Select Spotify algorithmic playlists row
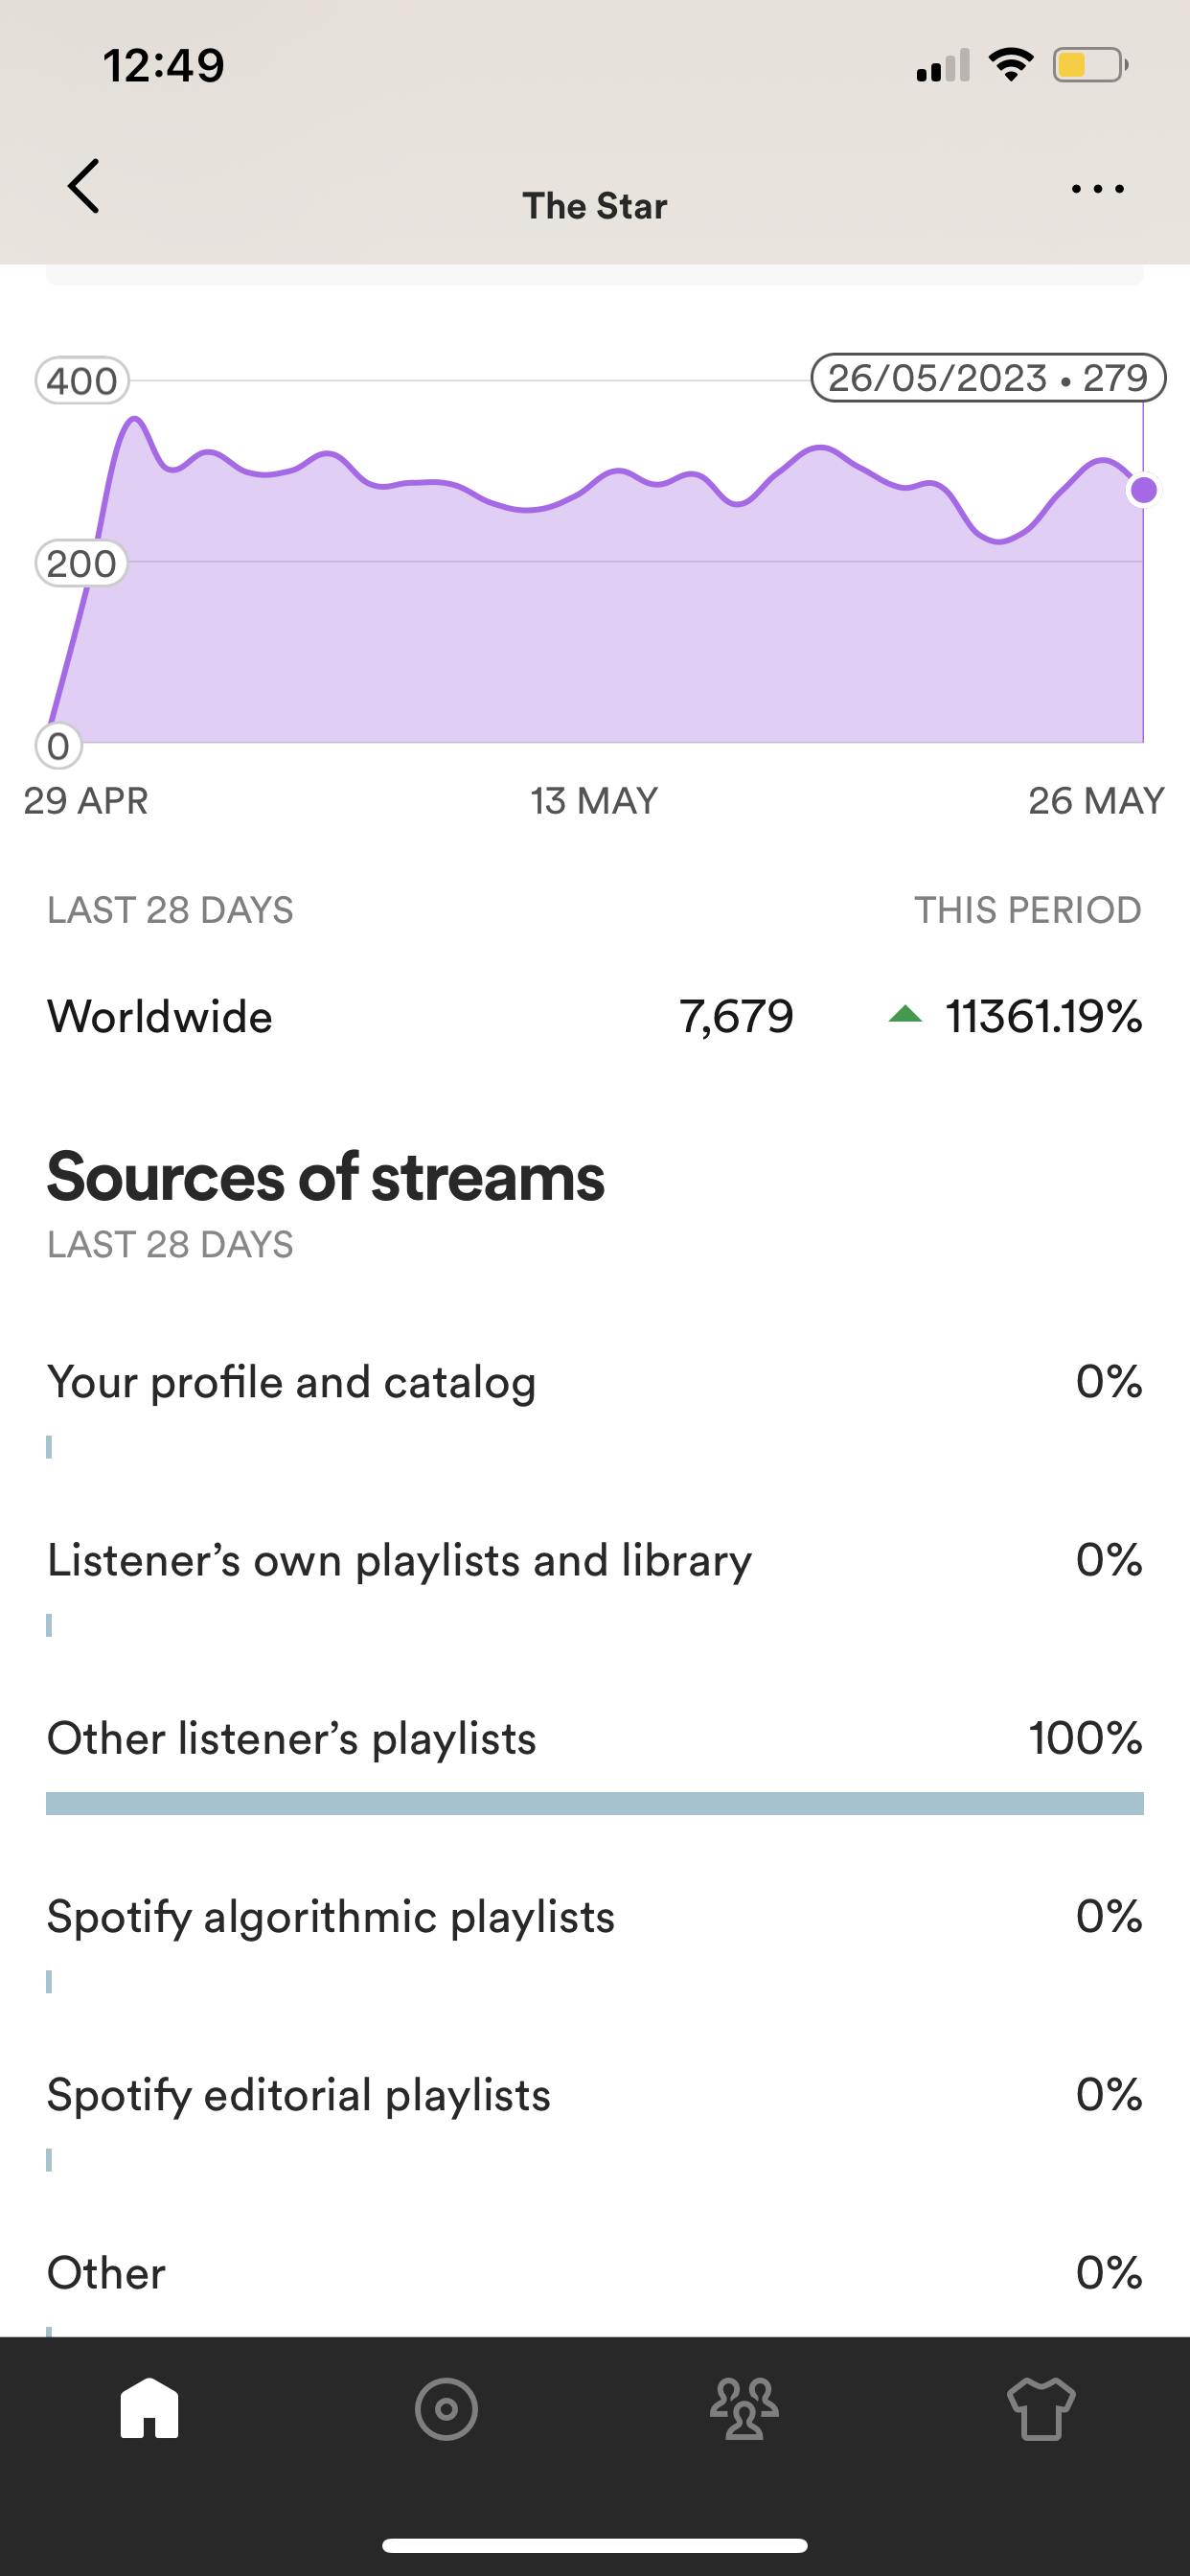The image size is (1190, 2576). pos(594,1916)
